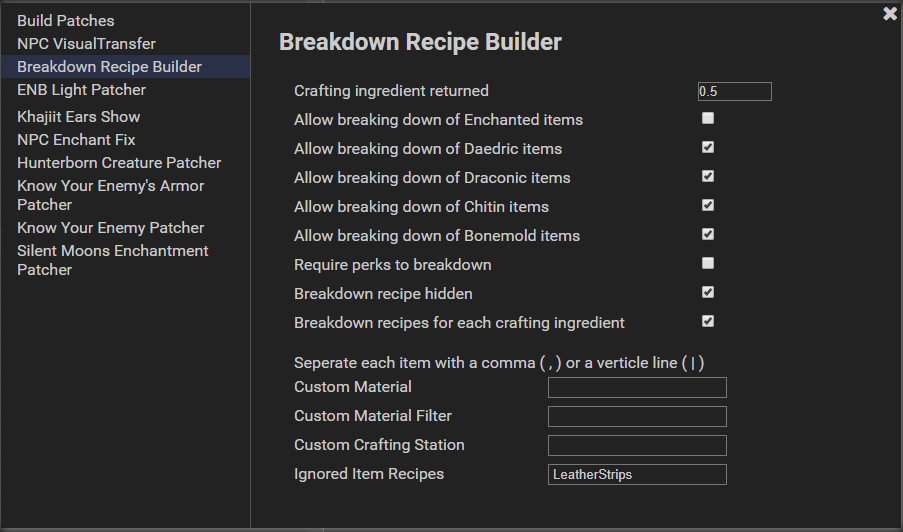Screen dimensions: 903x532
Task: Select Breakdown Recipe Builder in the sidebar
Action: click(109, 66)
